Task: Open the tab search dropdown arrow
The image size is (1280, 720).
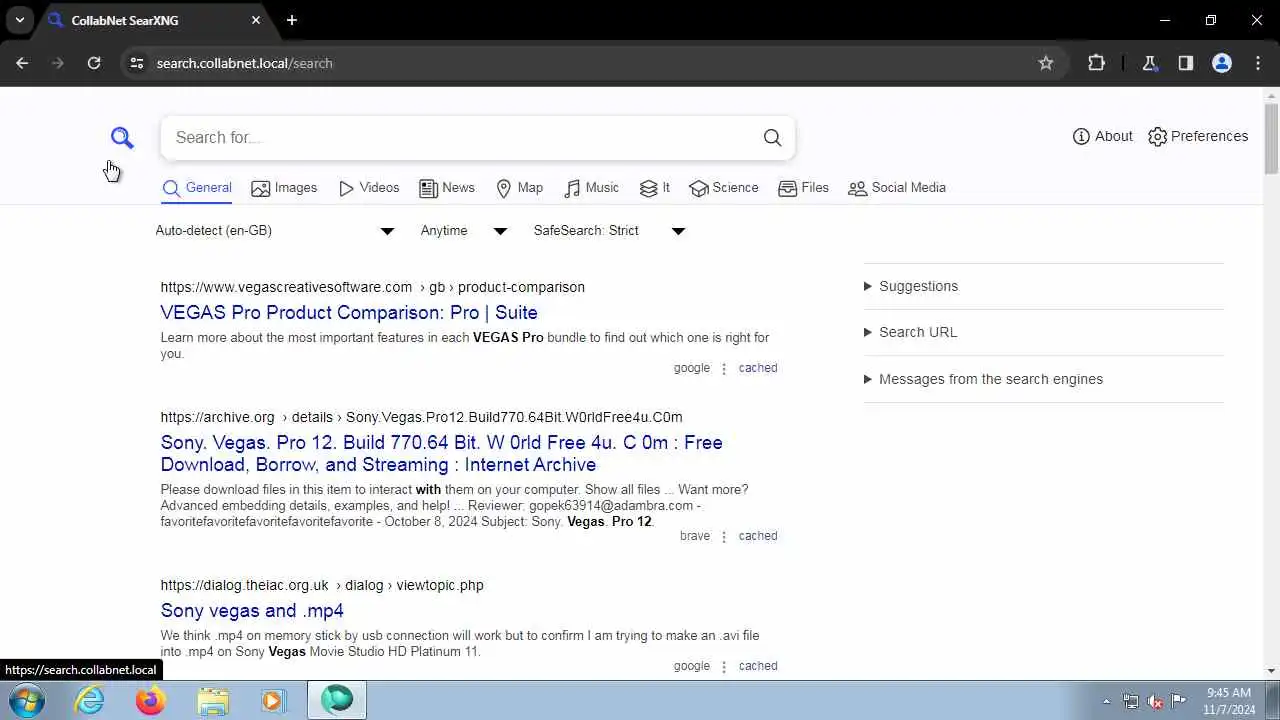Action: (19, 20)
